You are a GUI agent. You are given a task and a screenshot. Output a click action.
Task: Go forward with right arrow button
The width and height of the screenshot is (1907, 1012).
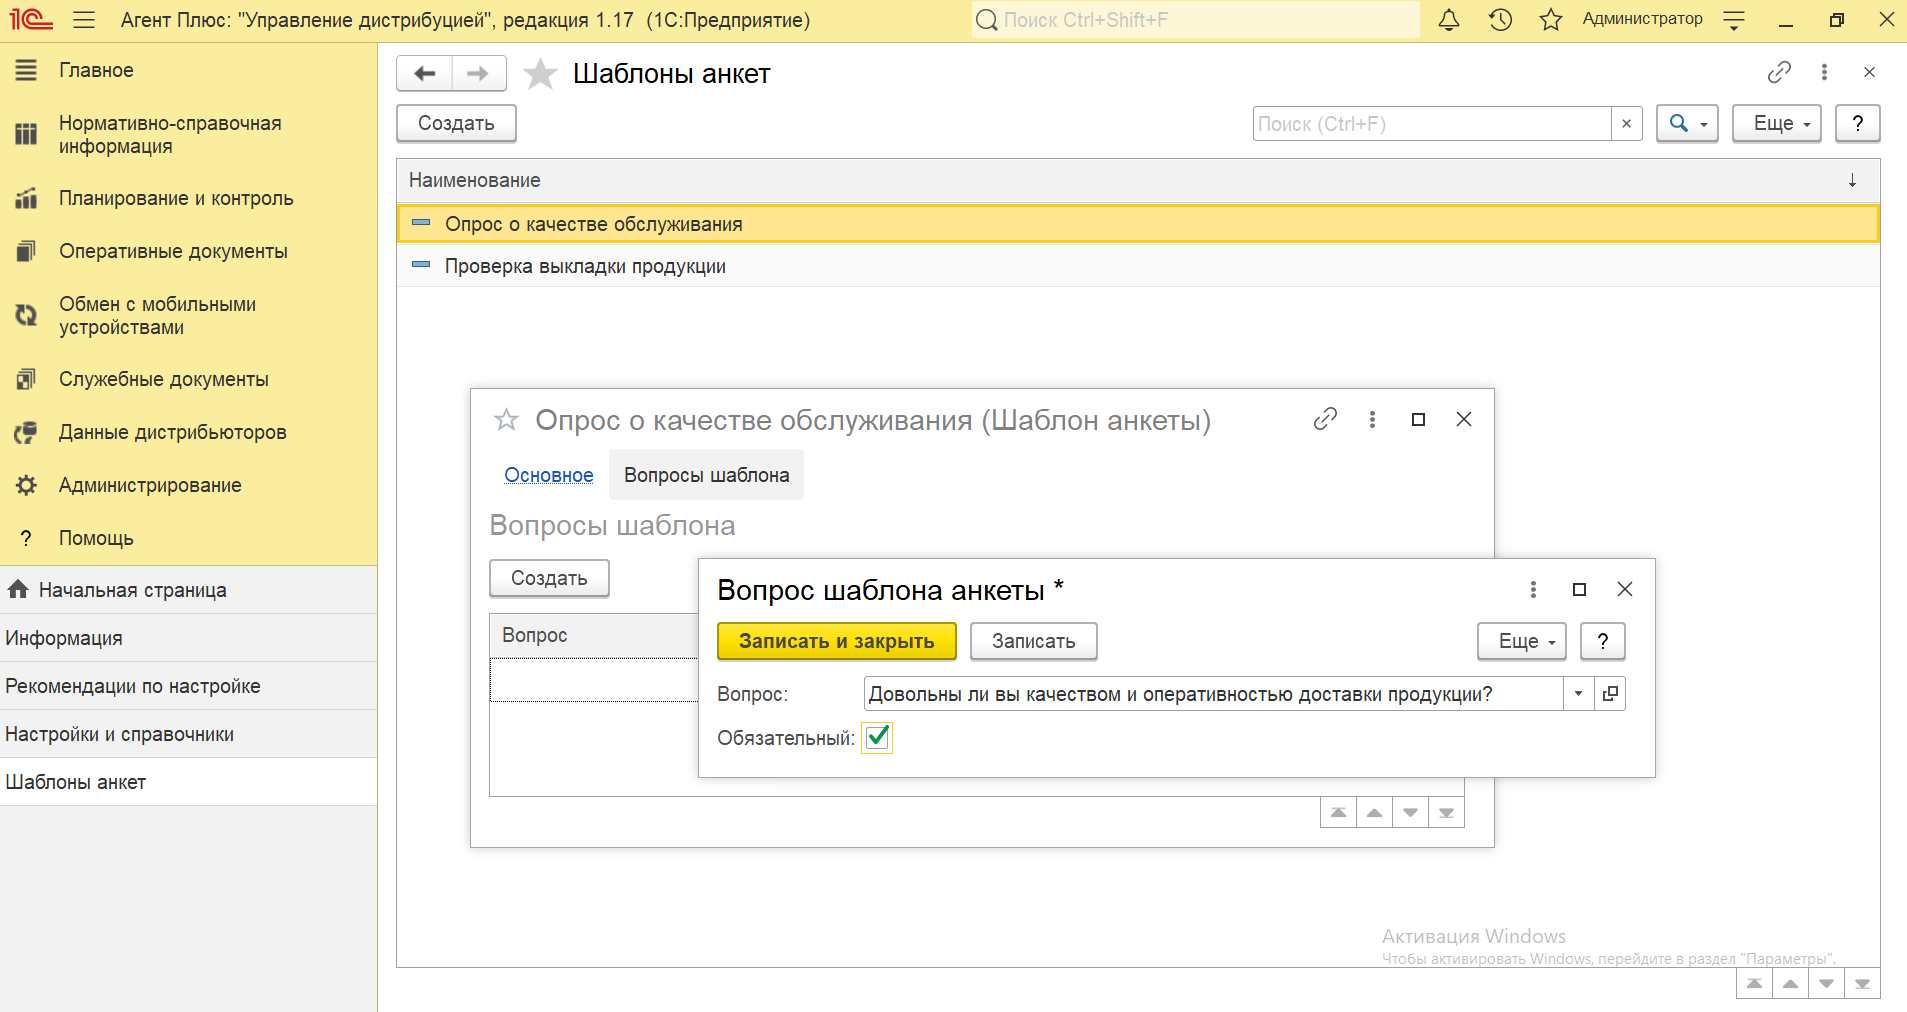tap(479, 73)
